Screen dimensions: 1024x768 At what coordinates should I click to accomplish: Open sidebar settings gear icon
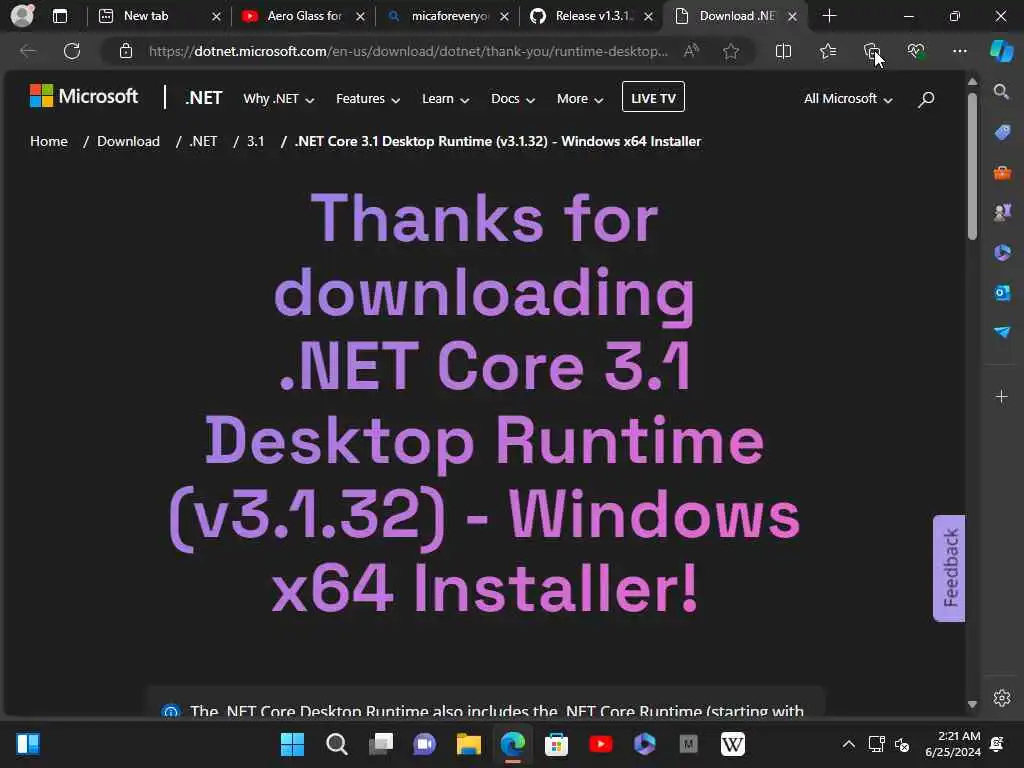(1002, 698)
